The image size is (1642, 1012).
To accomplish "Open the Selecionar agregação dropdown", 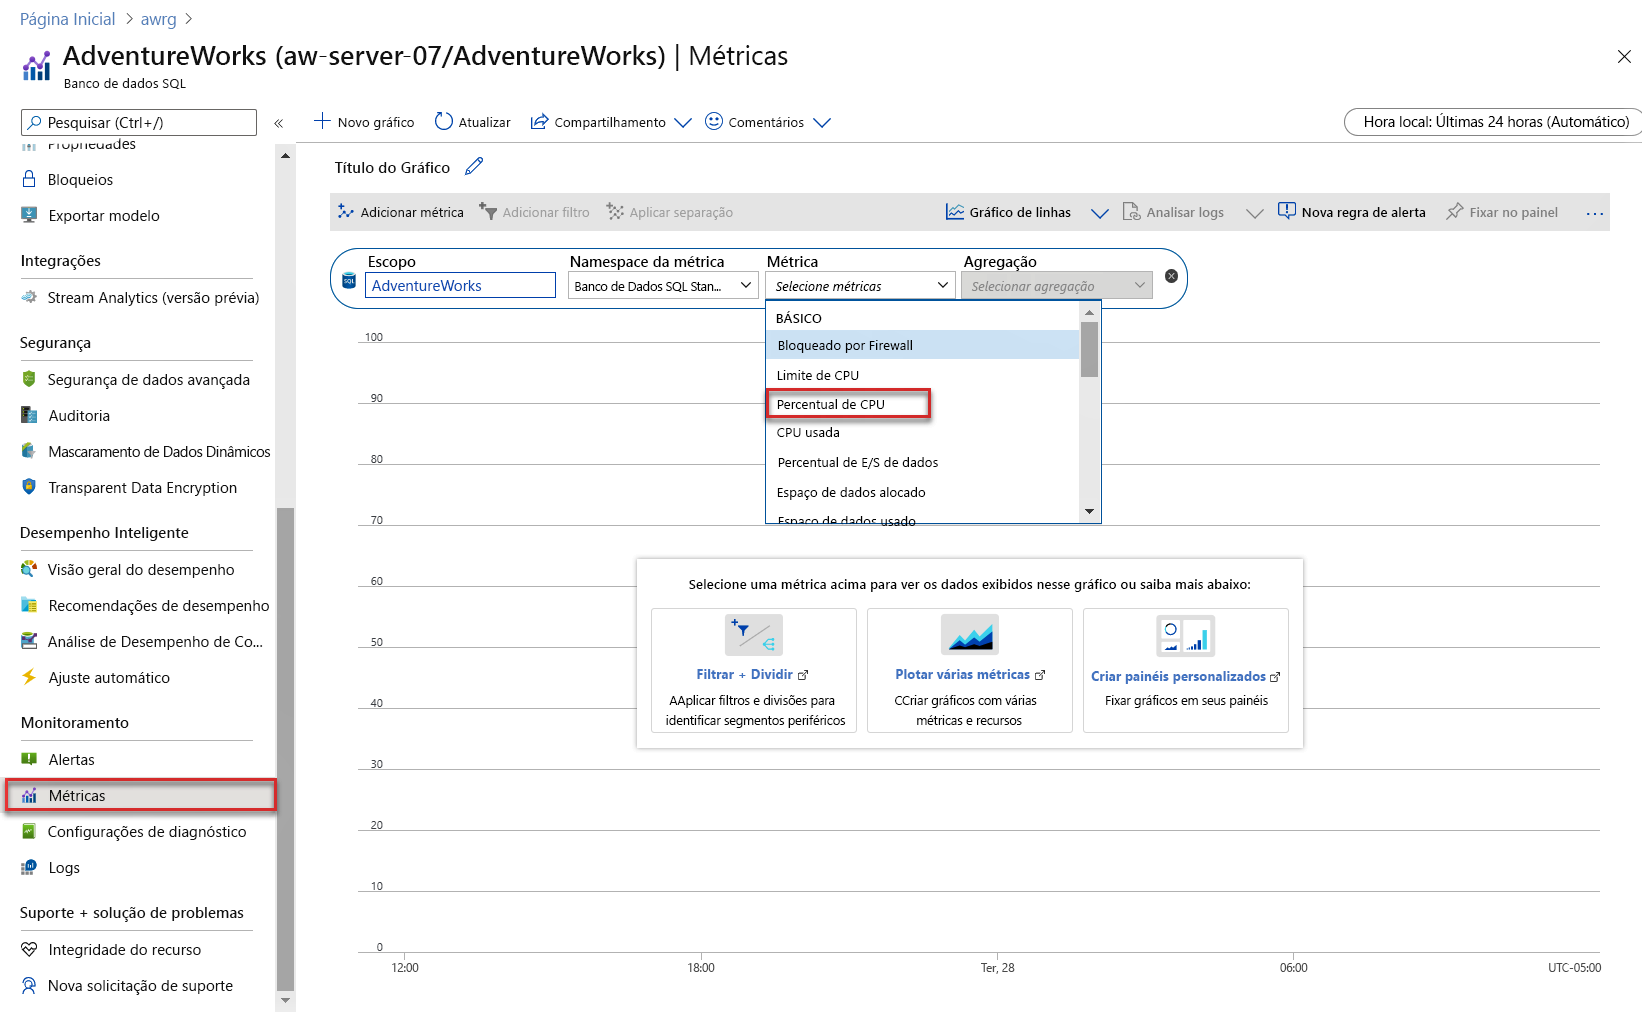I will tap(1057, 286).
